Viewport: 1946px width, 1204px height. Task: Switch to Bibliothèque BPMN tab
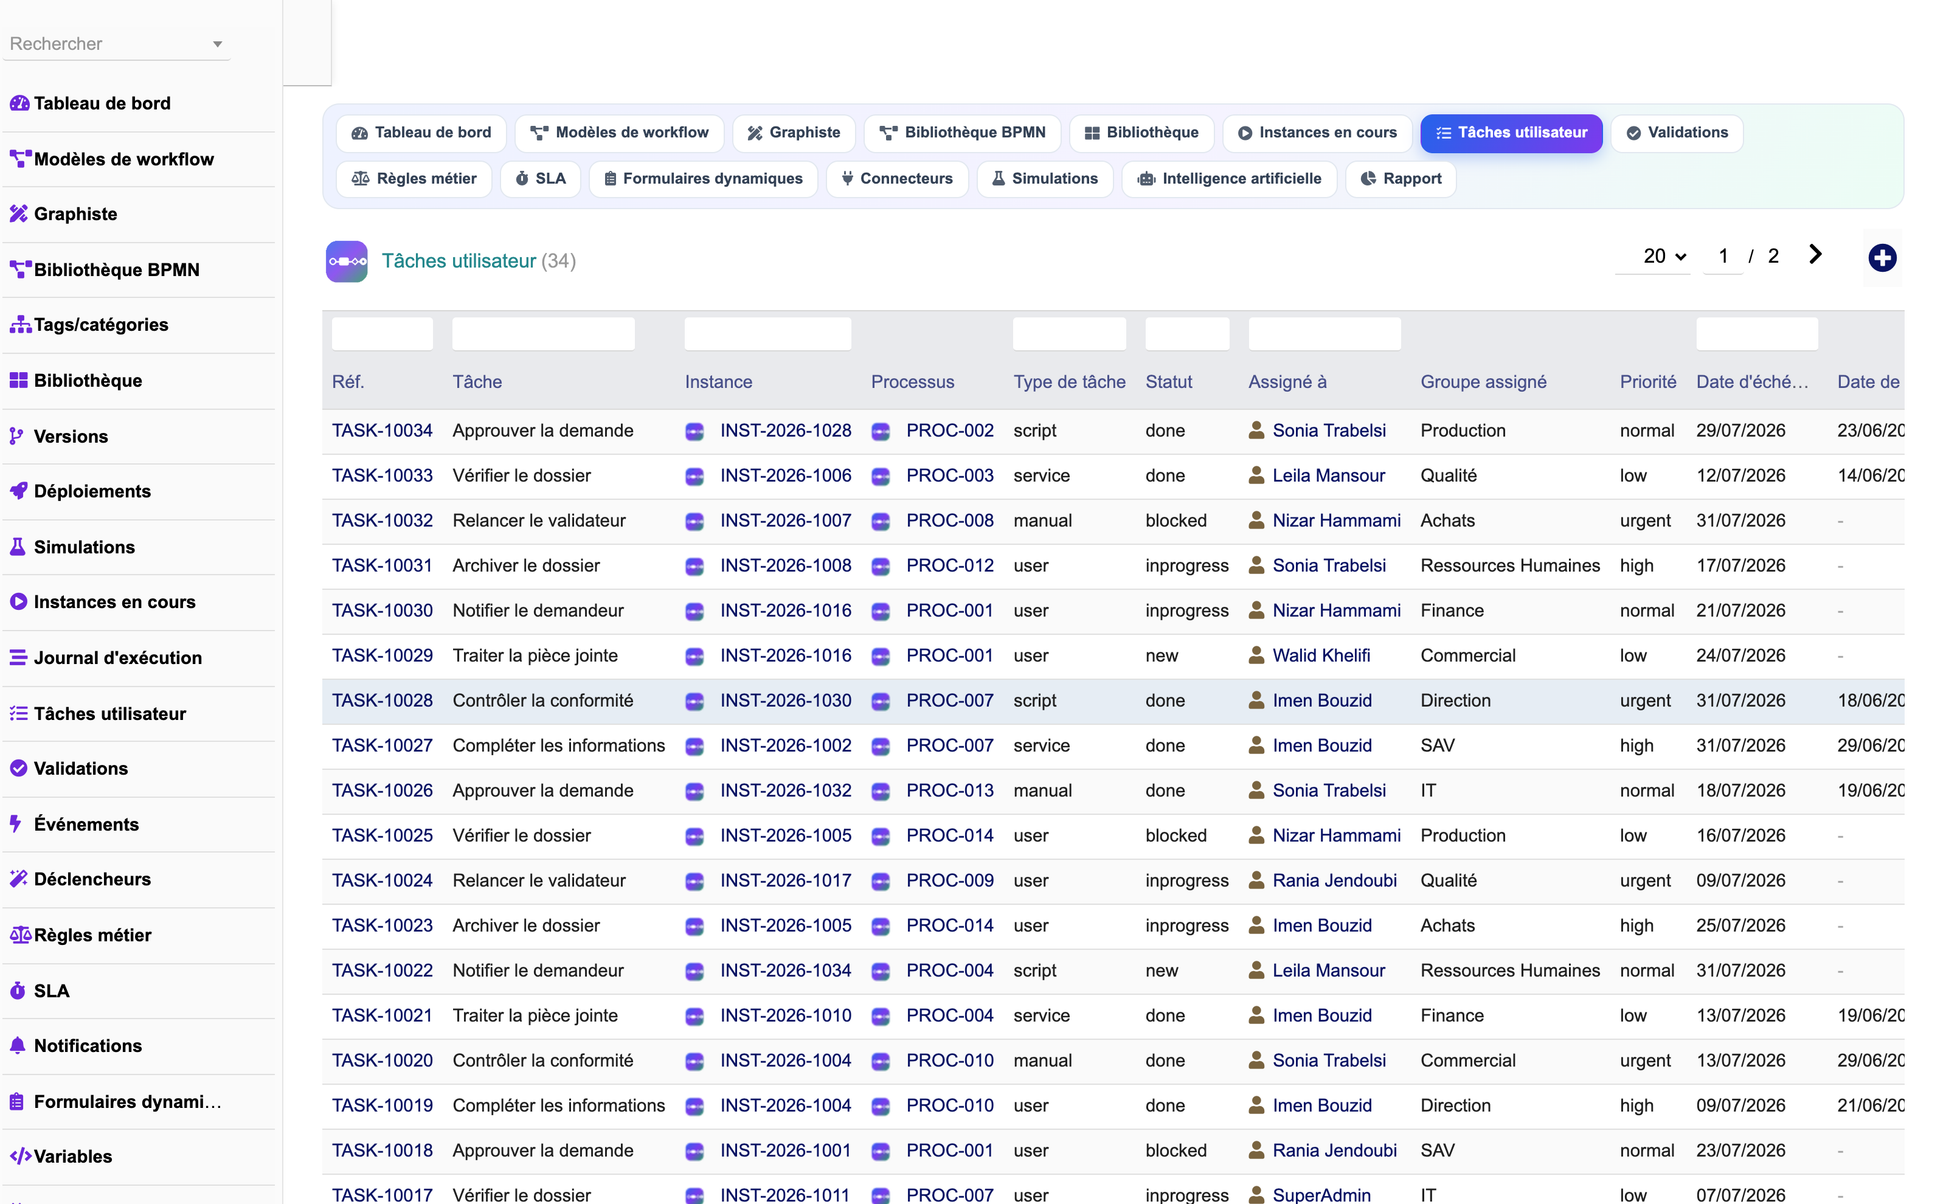[x=963, y=133]
